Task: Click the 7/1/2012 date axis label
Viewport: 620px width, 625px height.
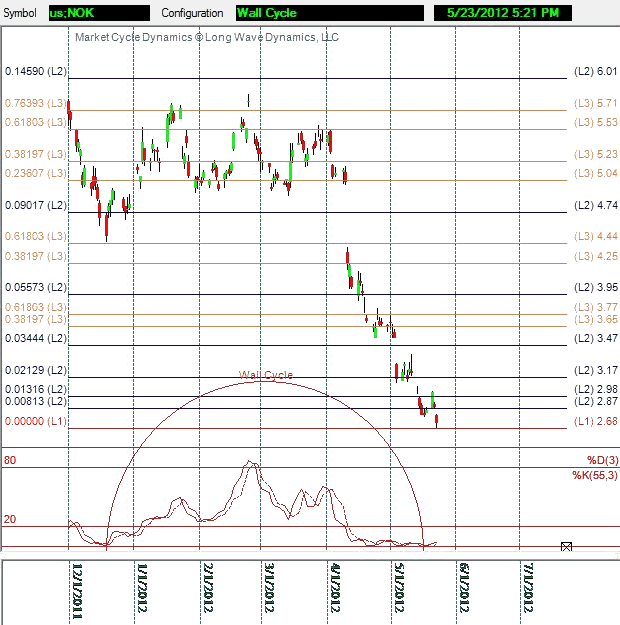Action: pos(527,591)
